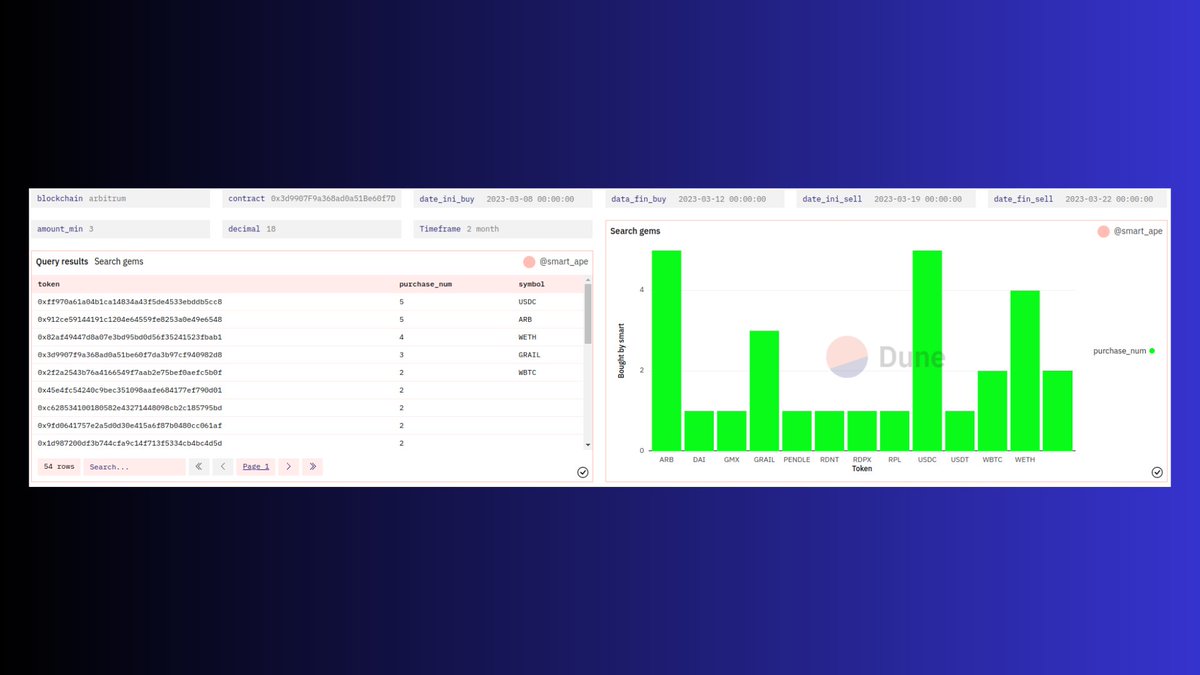
Task: Click the first-page double-chevron pagination icon
Action: (200, 466)
